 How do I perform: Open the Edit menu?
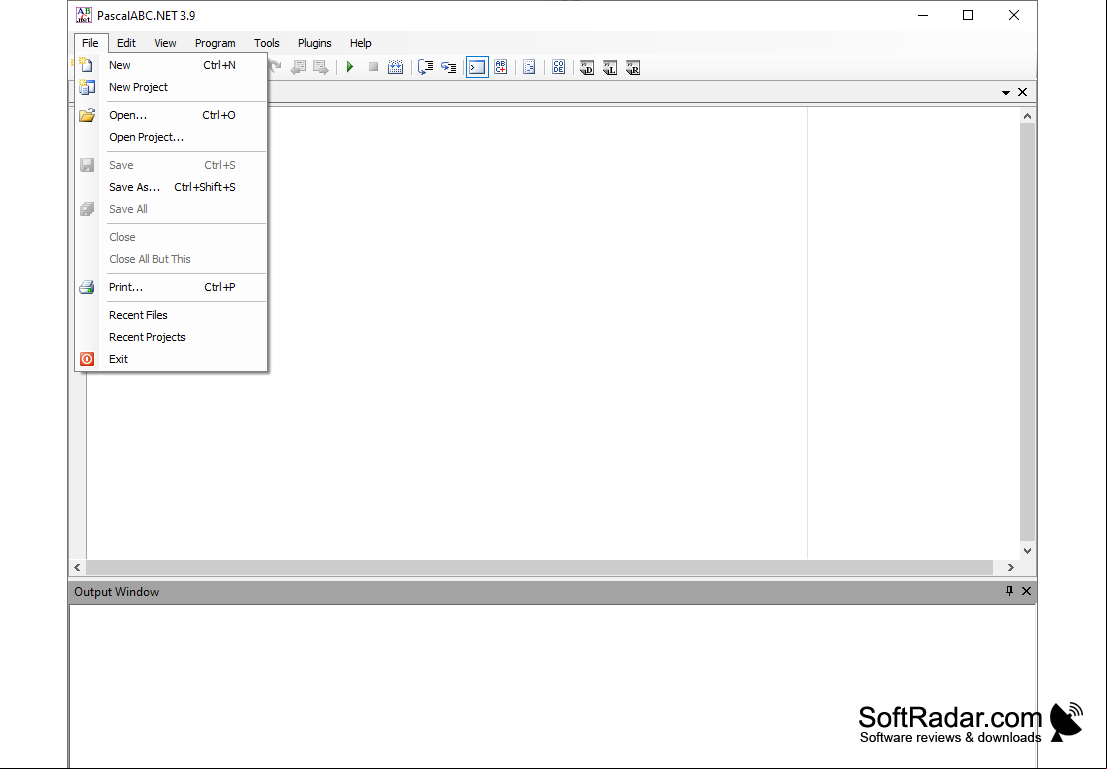126,43
